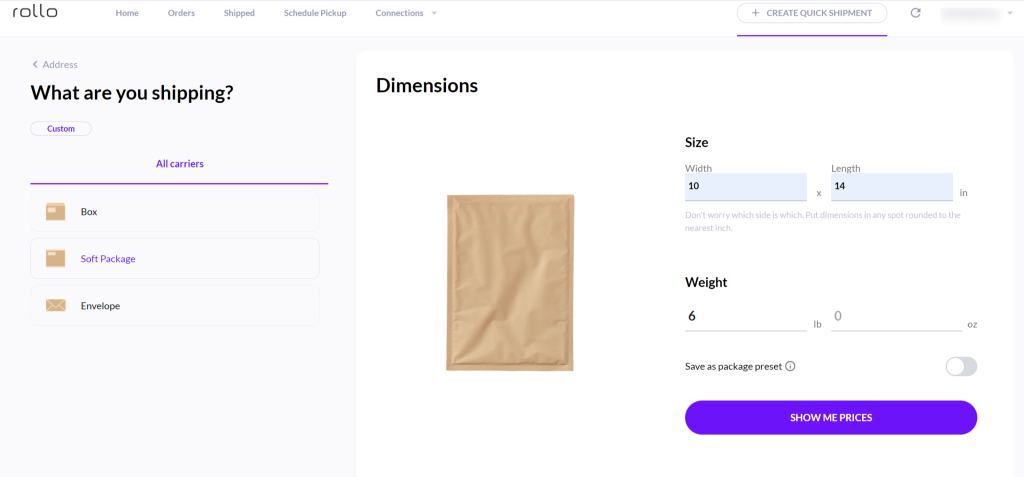
Task: Click the Width input field
Action: click(745, 187)
